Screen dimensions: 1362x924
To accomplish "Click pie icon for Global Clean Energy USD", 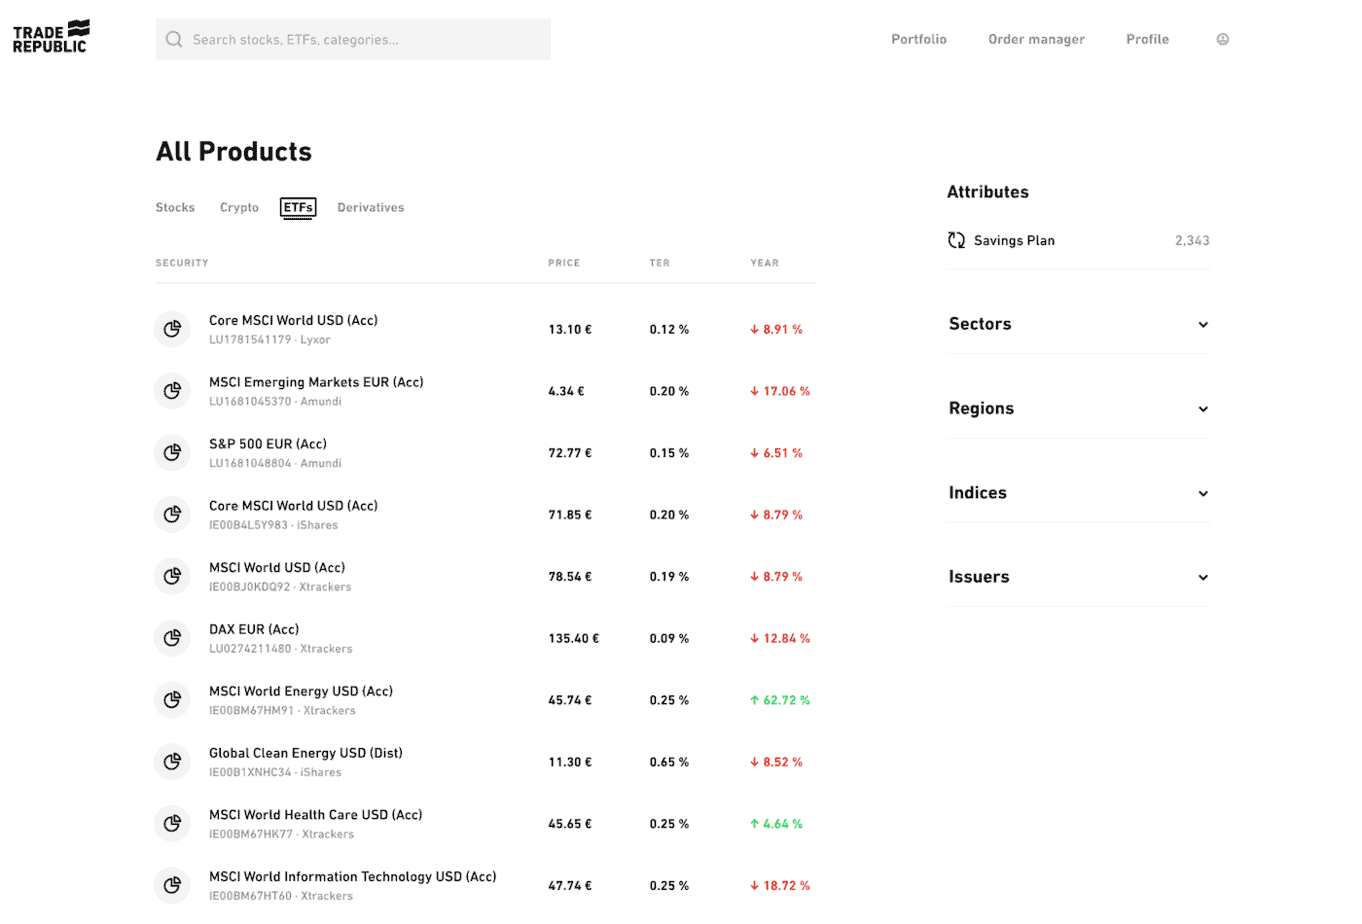I will pos(172,762).
